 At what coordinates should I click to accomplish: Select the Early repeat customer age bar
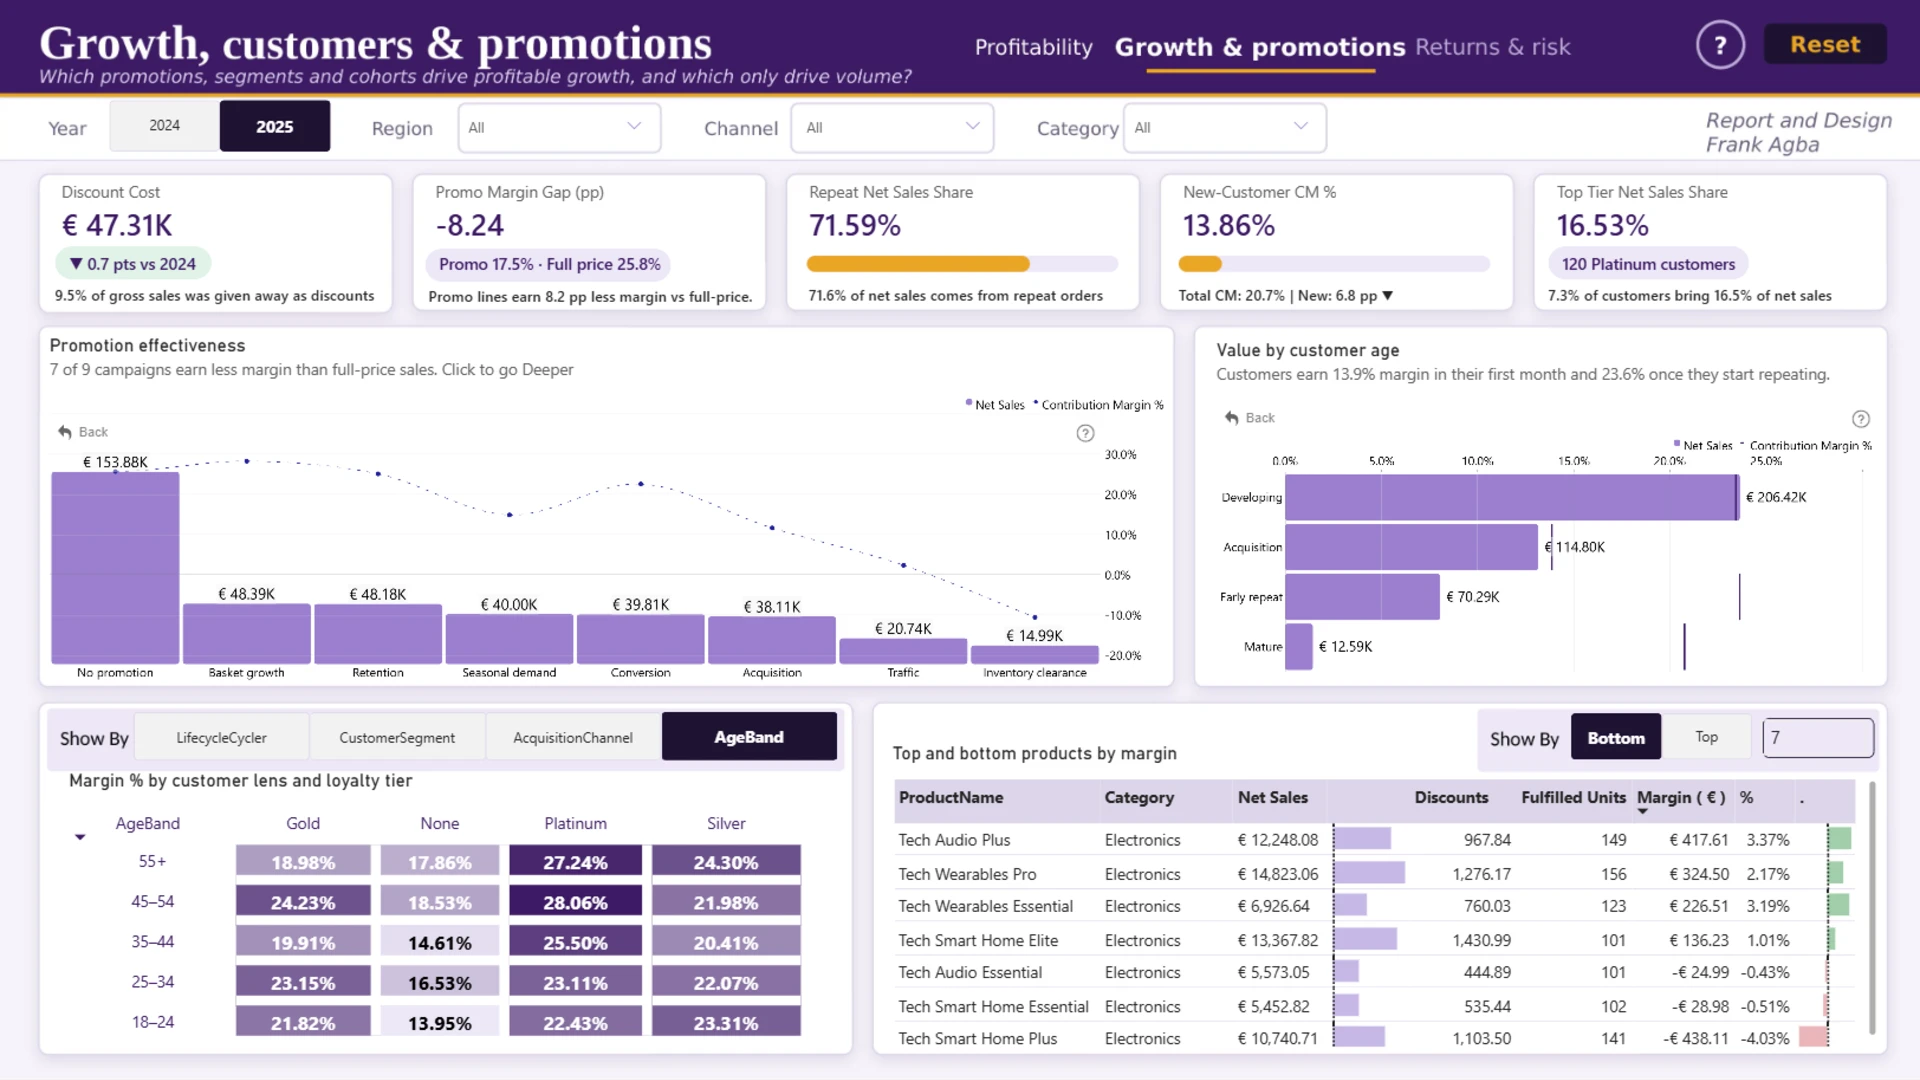coord(1362,597)
